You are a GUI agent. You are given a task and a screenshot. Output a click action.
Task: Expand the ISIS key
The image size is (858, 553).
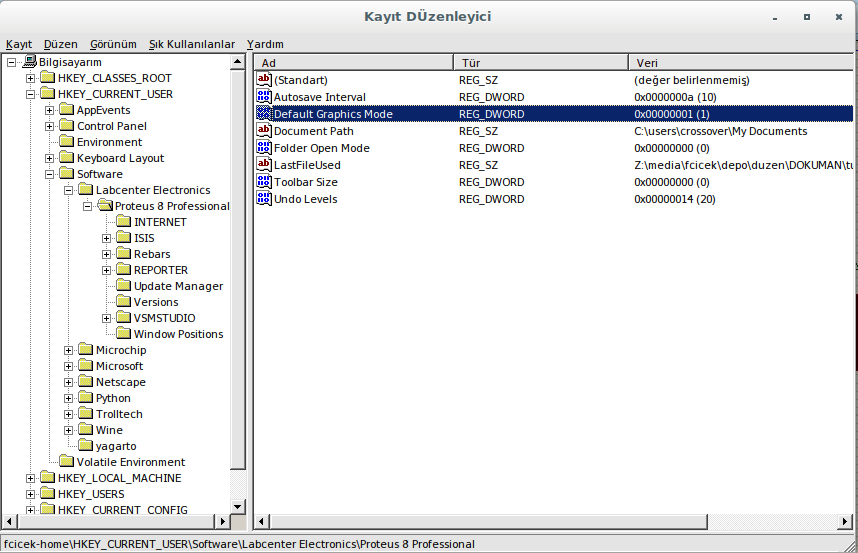pos(107,238)
